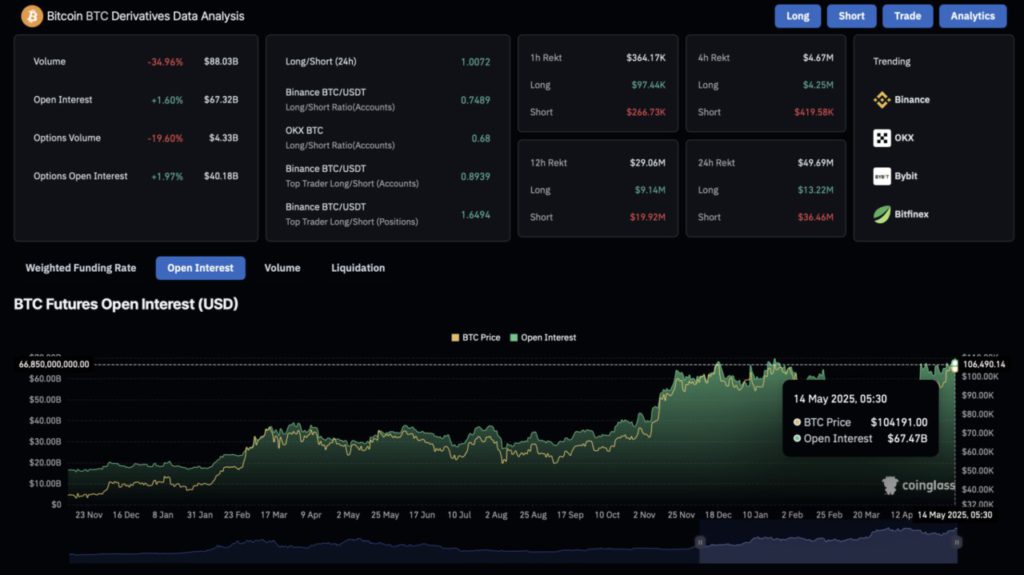Toggle BTC Price legend series
Image resolution: width=1024 pixels, height=575 pixels.
tap(475, 338)
